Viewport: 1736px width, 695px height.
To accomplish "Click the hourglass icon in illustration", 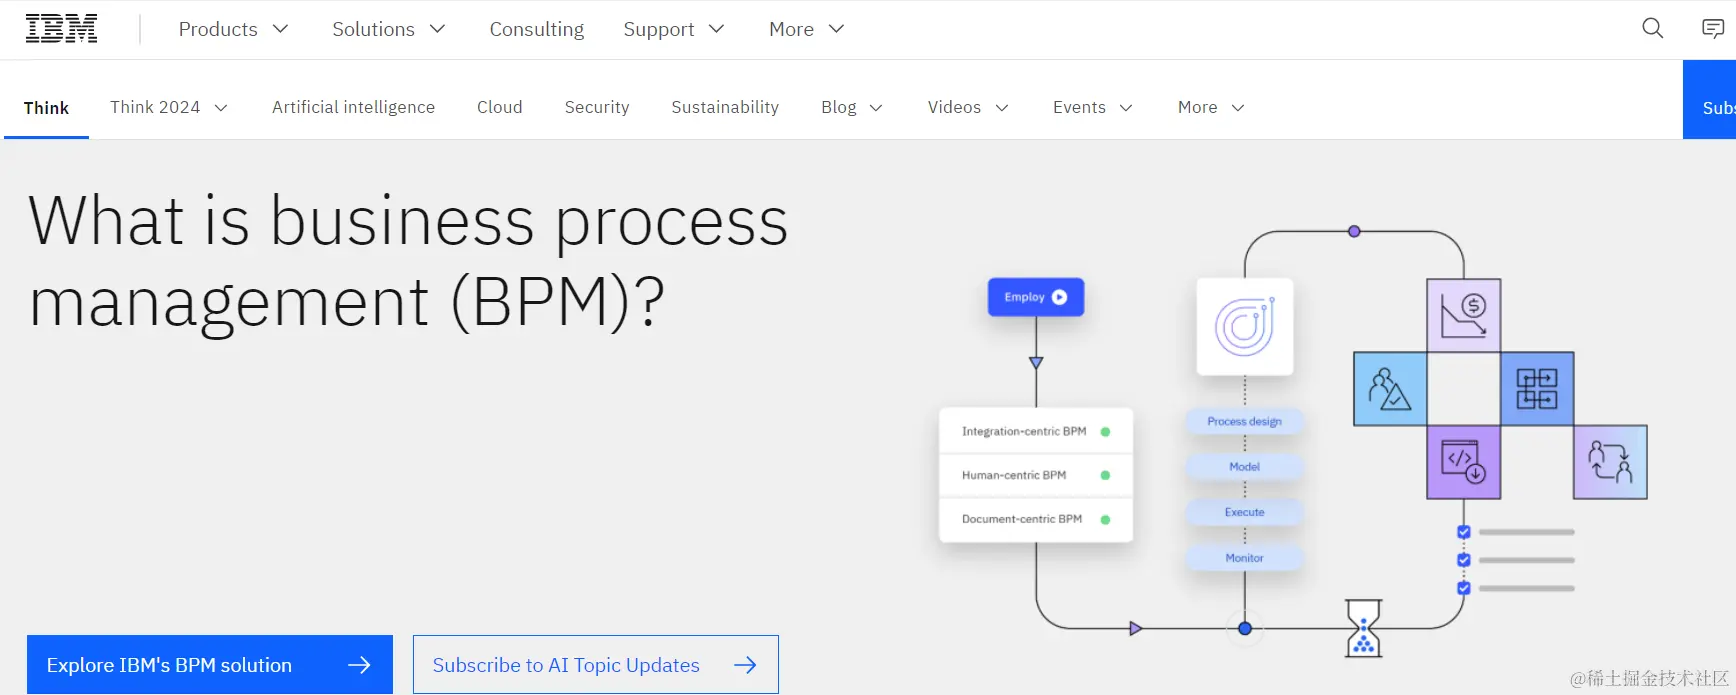I will point(1363,628).
